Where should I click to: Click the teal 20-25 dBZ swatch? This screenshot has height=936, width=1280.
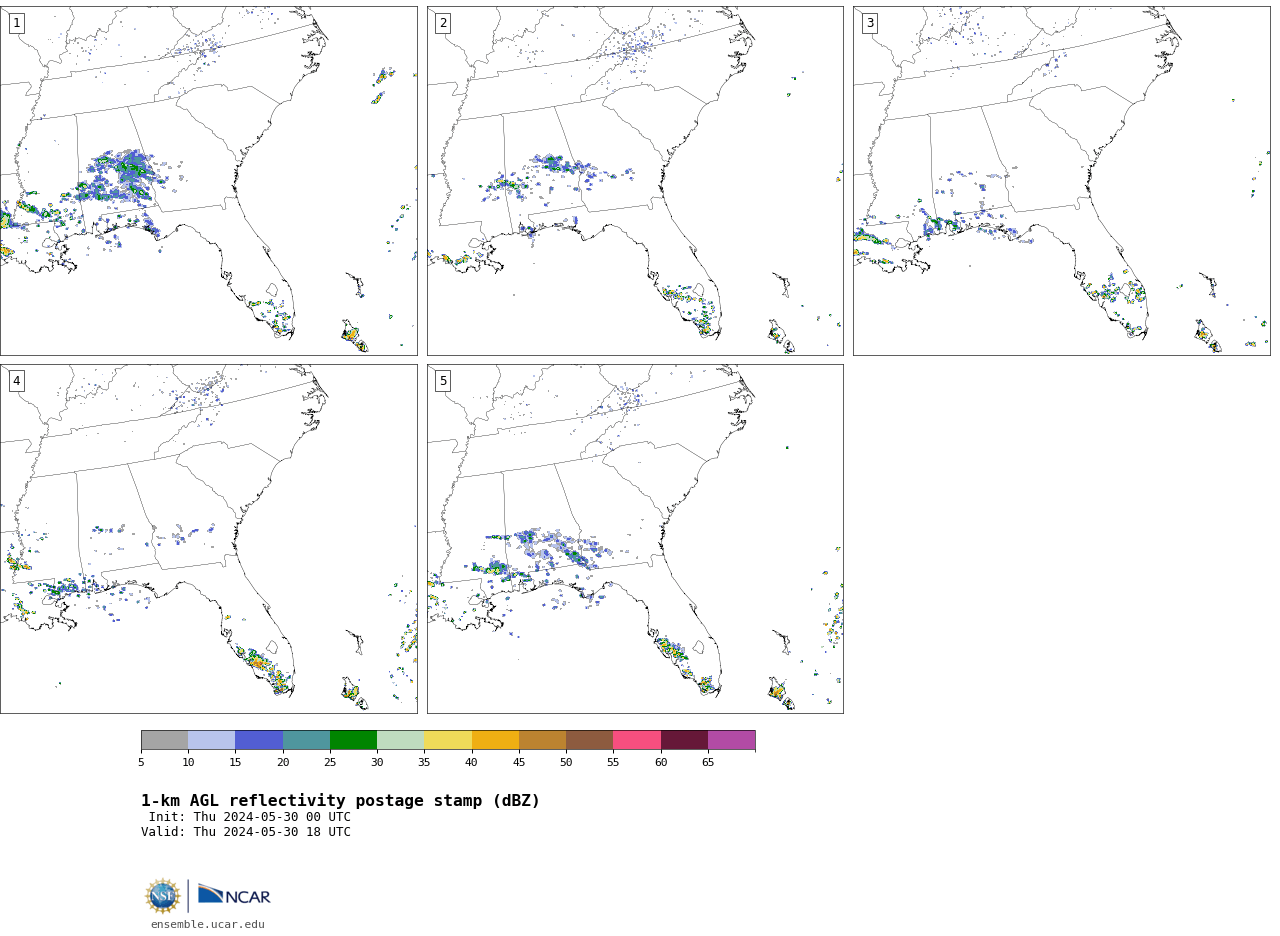pyautogui.click(x=306, y=740)
